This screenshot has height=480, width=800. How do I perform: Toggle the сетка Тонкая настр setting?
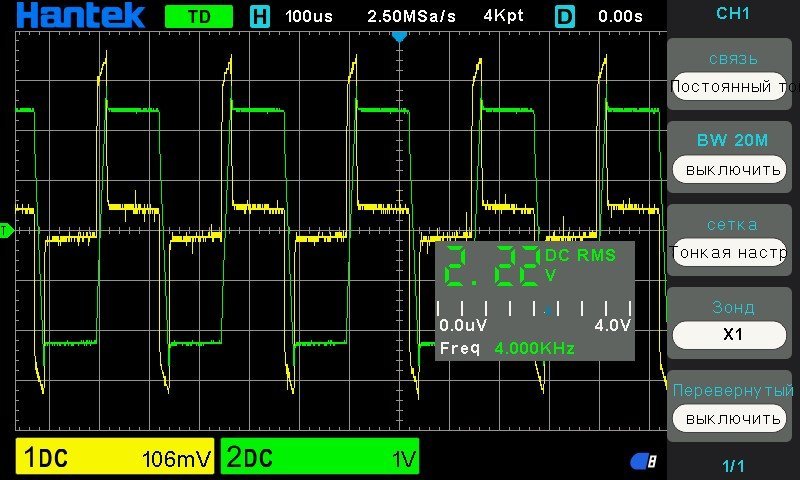pyautogui.click(x=733, y=252)
